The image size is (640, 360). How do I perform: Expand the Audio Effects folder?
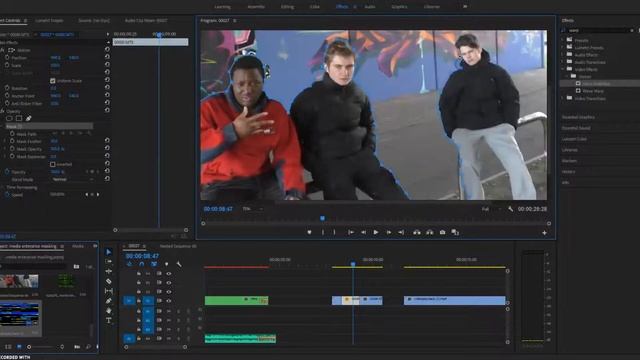coord(563,55)
